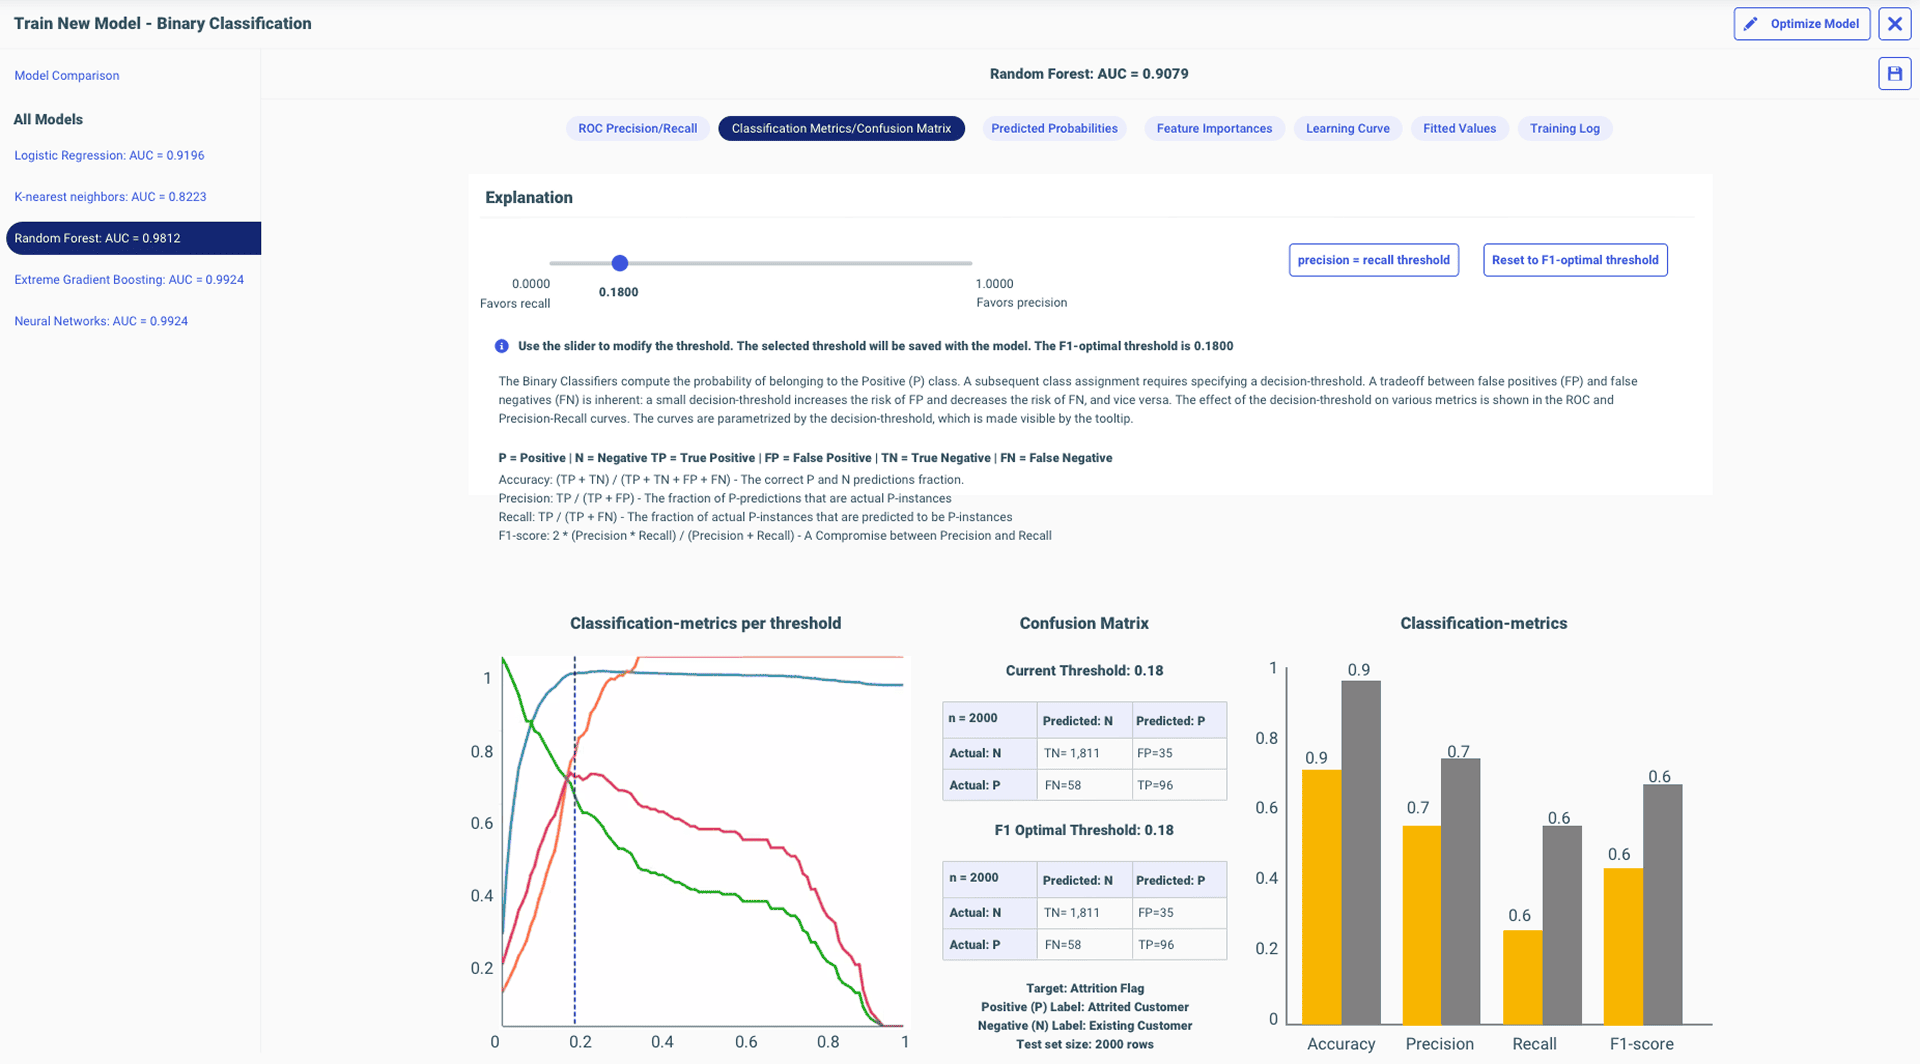Open the Feature Importances tab
This screenshot has height=1064, width=1920.
1213,129
